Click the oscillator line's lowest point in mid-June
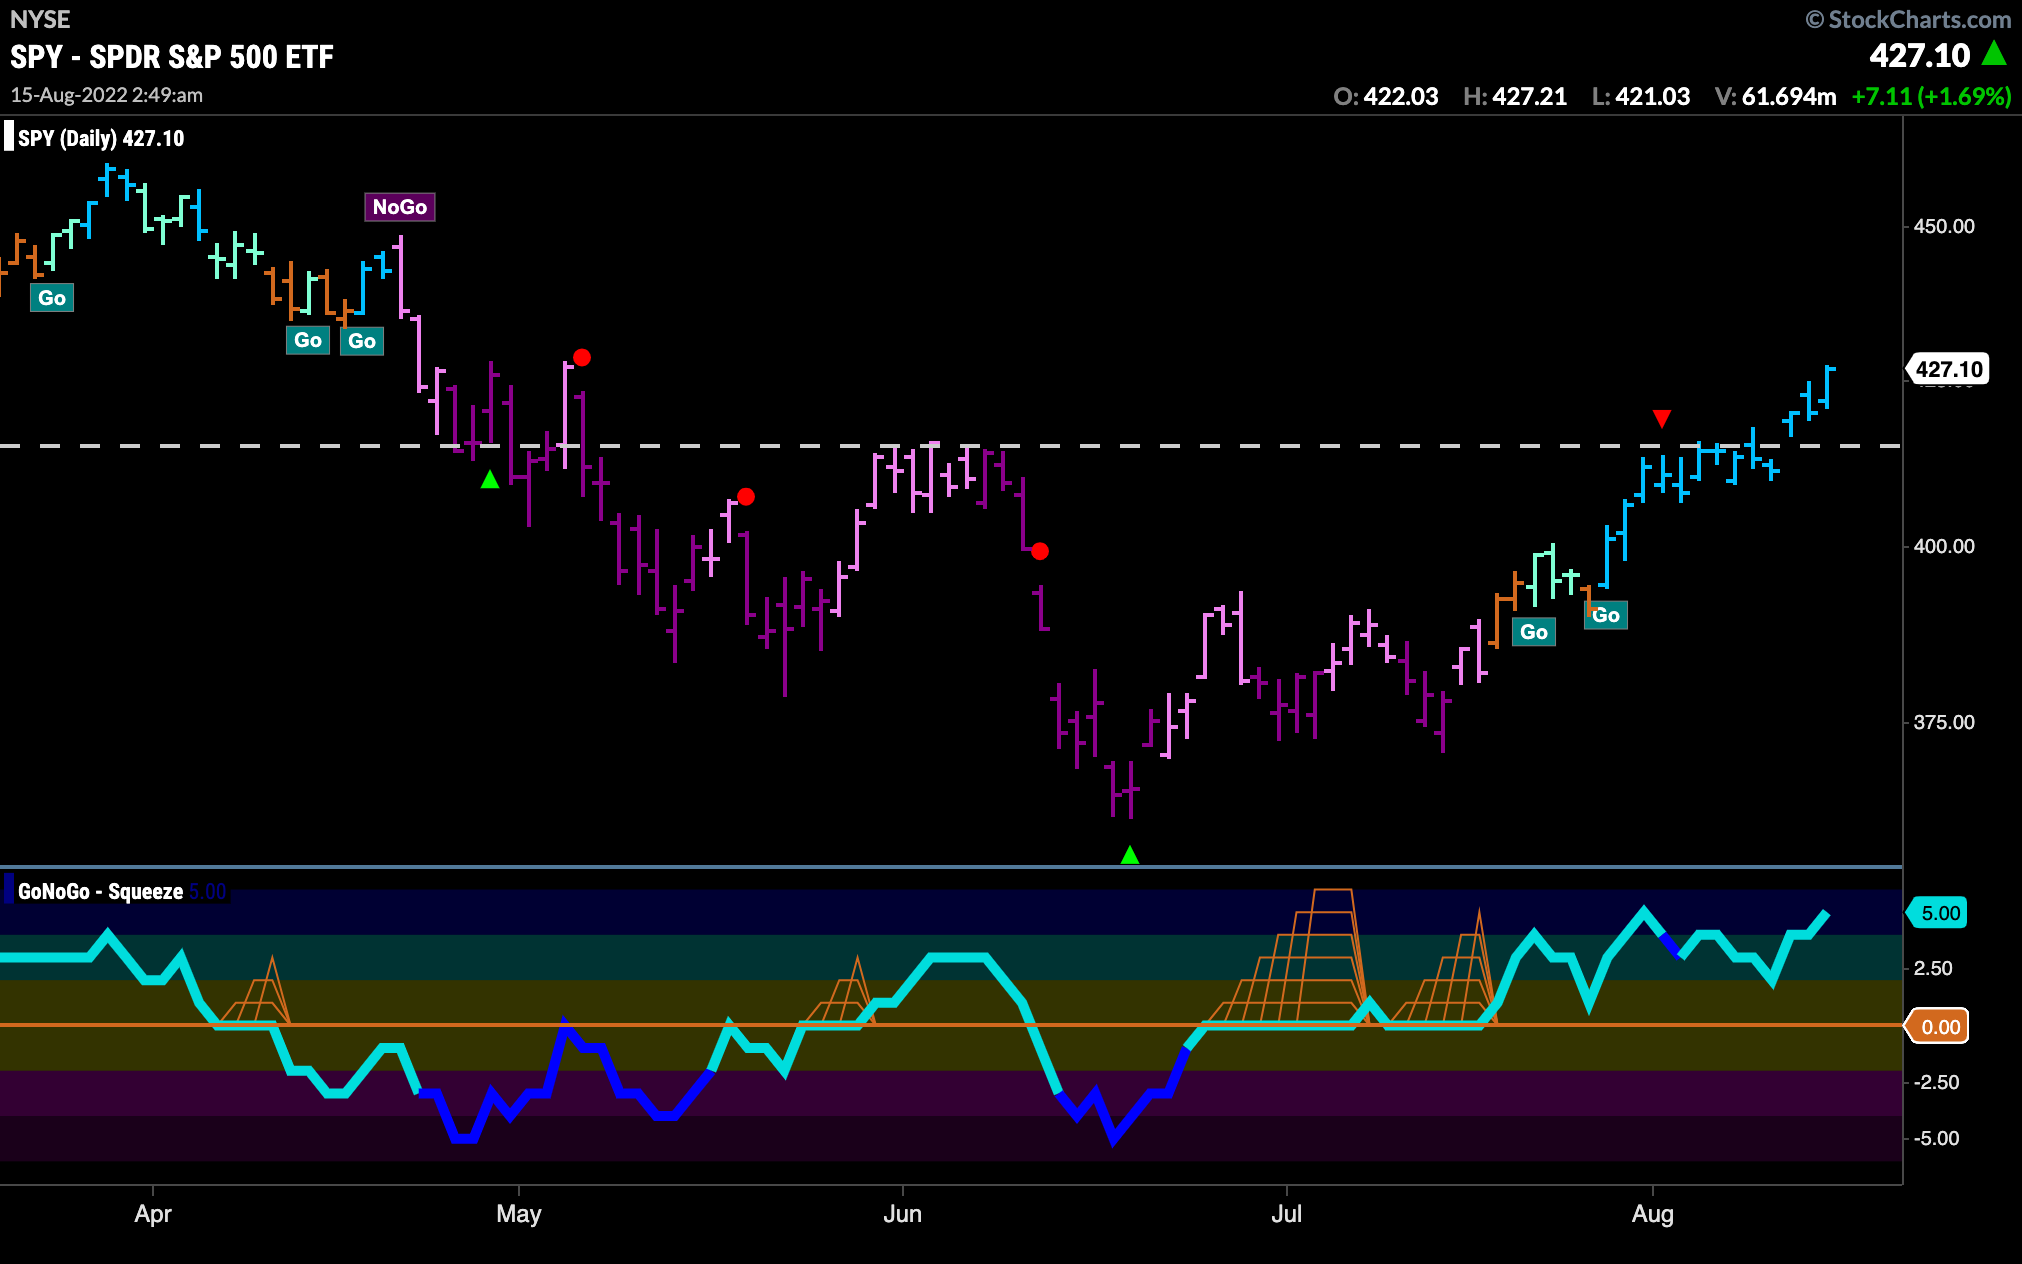Screen dimensions: 2022x1264 [x=1114, y=1140]
